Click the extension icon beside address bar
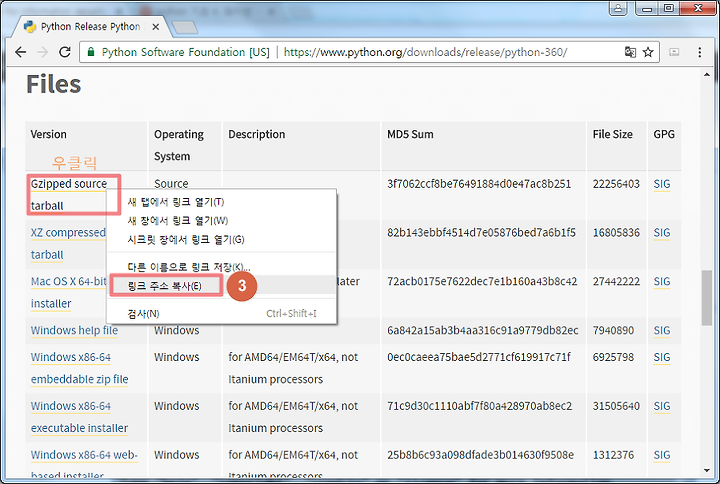This screenshot has height=484, width=720. 674,52
